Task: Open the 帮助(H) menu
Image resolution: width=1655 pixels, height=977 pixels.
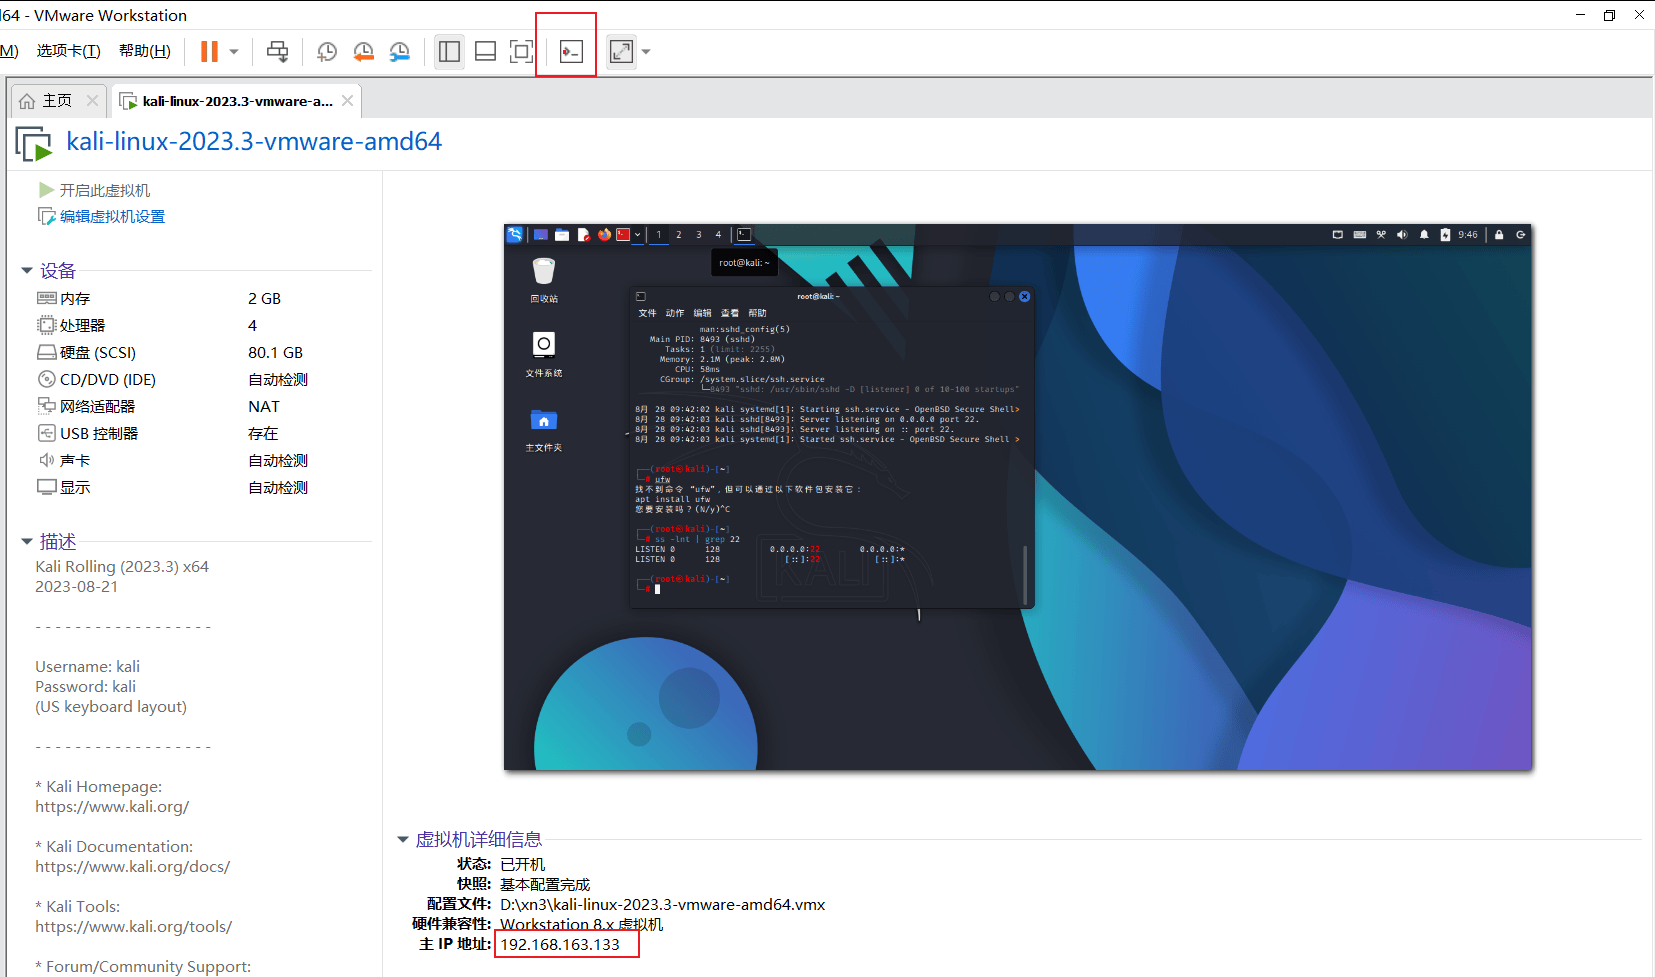Action: coord(144,51)
